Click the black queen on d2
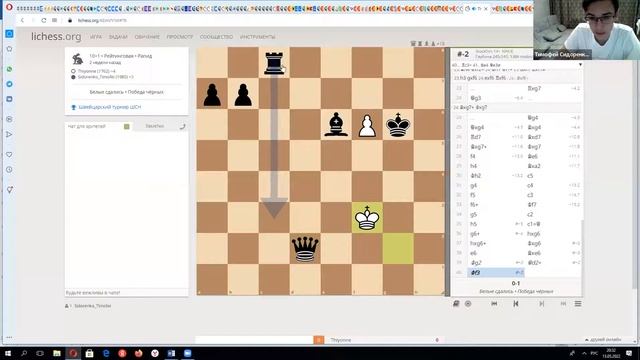The image size is (640, 360). pos(305,249)
